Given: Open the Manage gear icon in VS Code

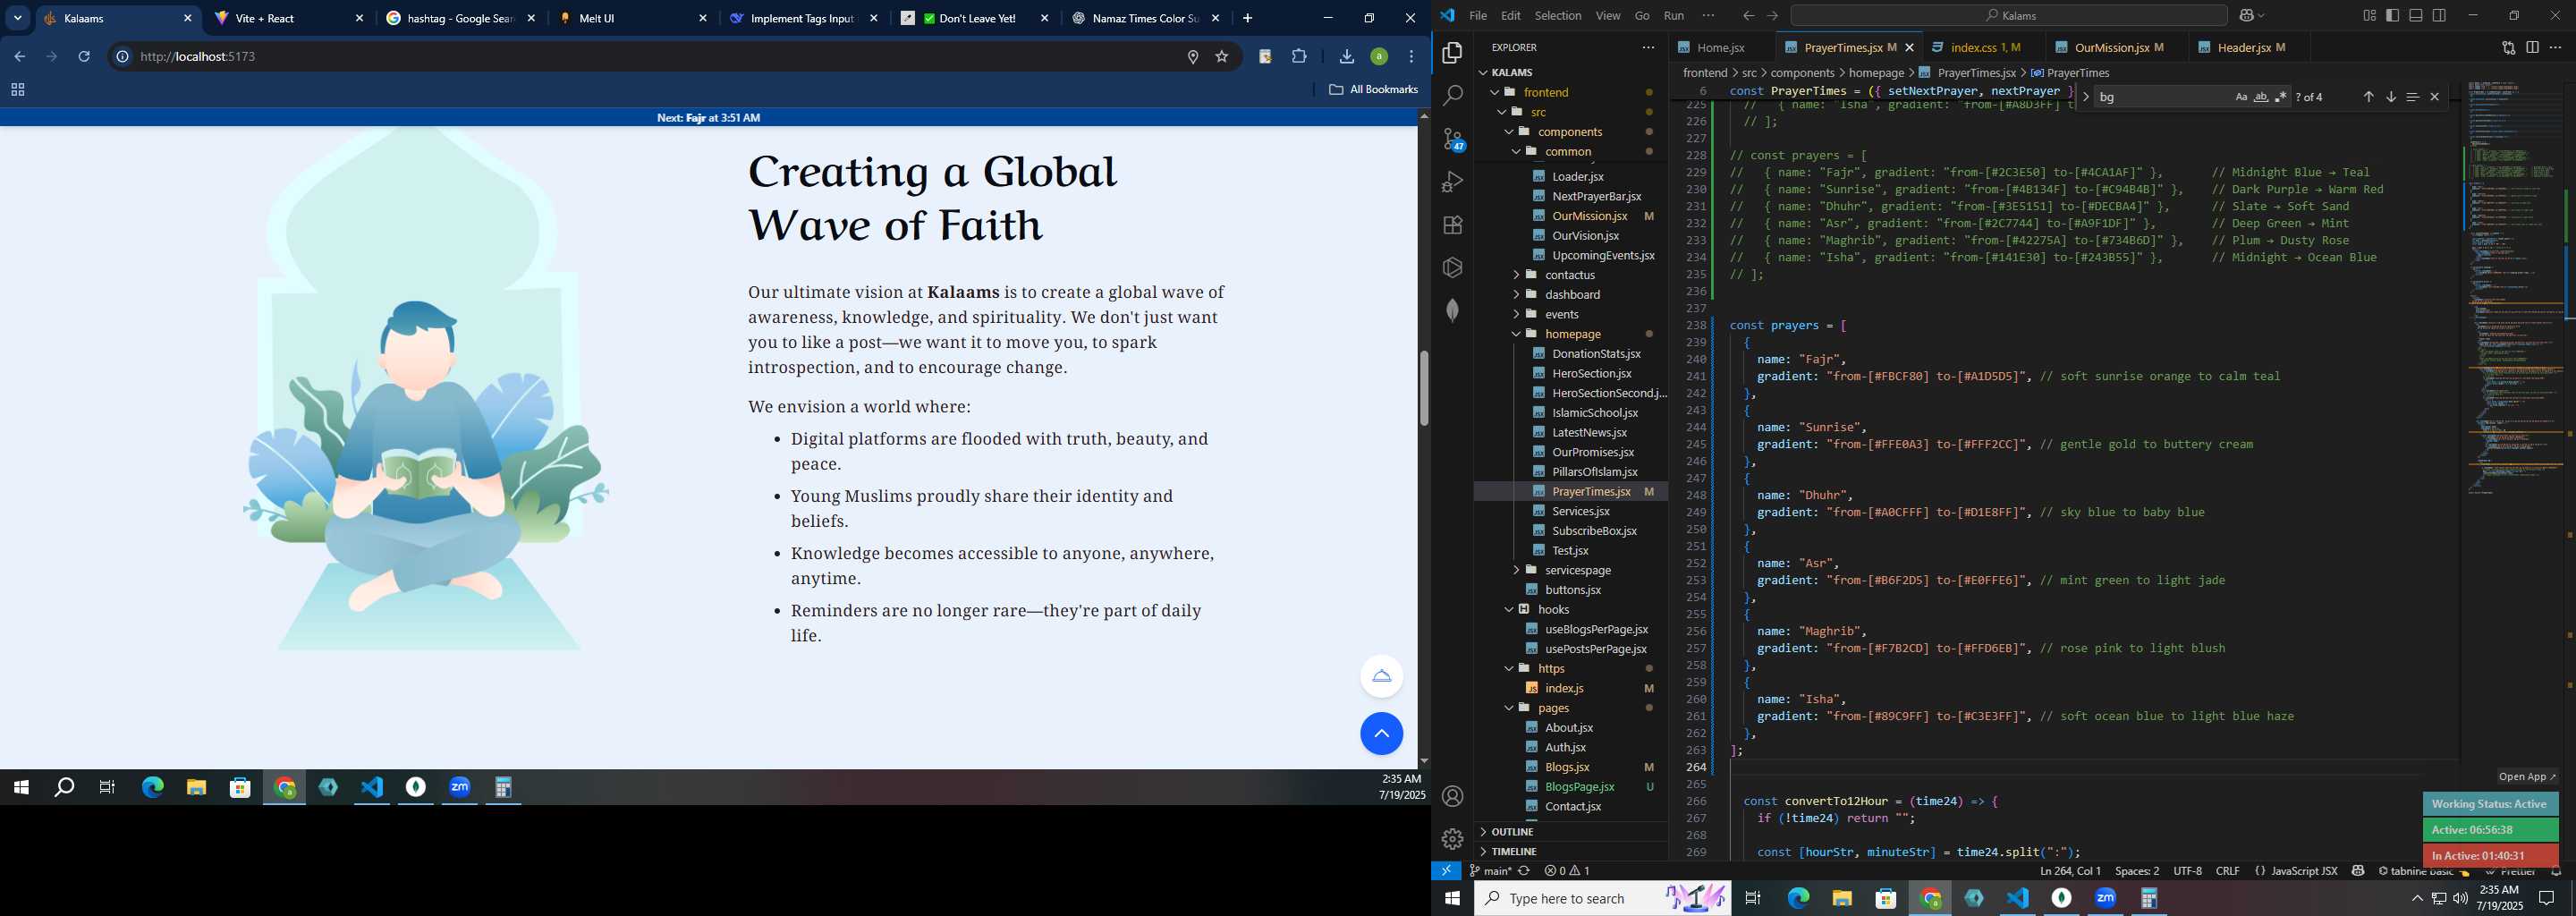Looking at the screenshot, I should tap(1452, 839).
